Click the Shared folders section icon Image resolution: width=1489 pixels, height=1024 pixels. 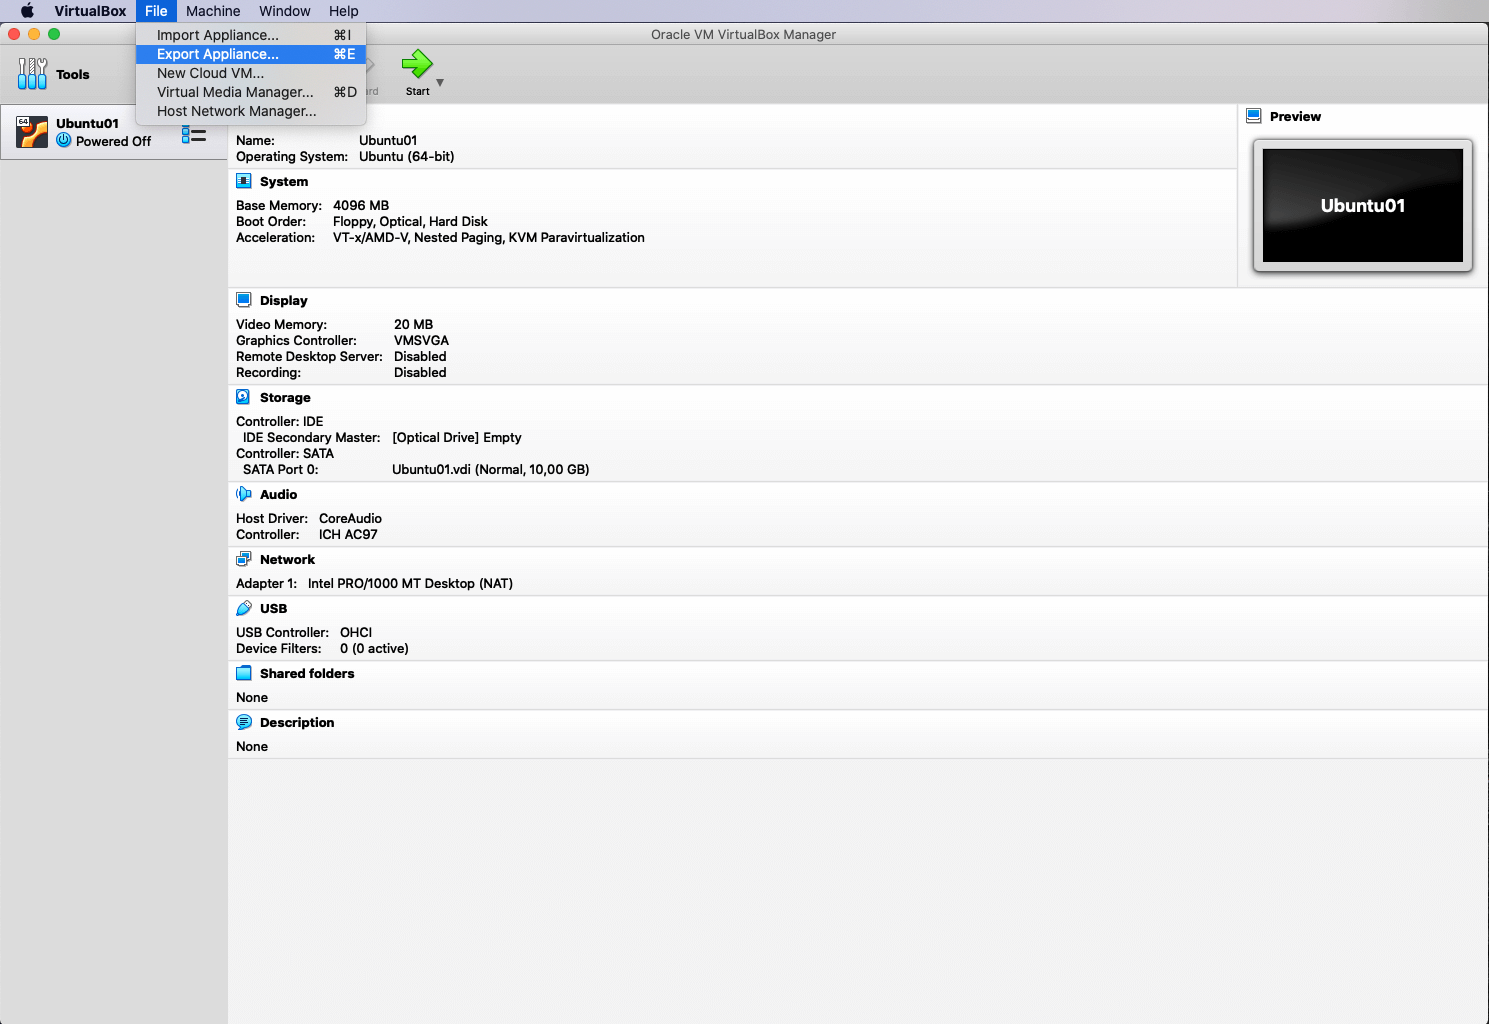pyautogui.click(x=244, y=673)
